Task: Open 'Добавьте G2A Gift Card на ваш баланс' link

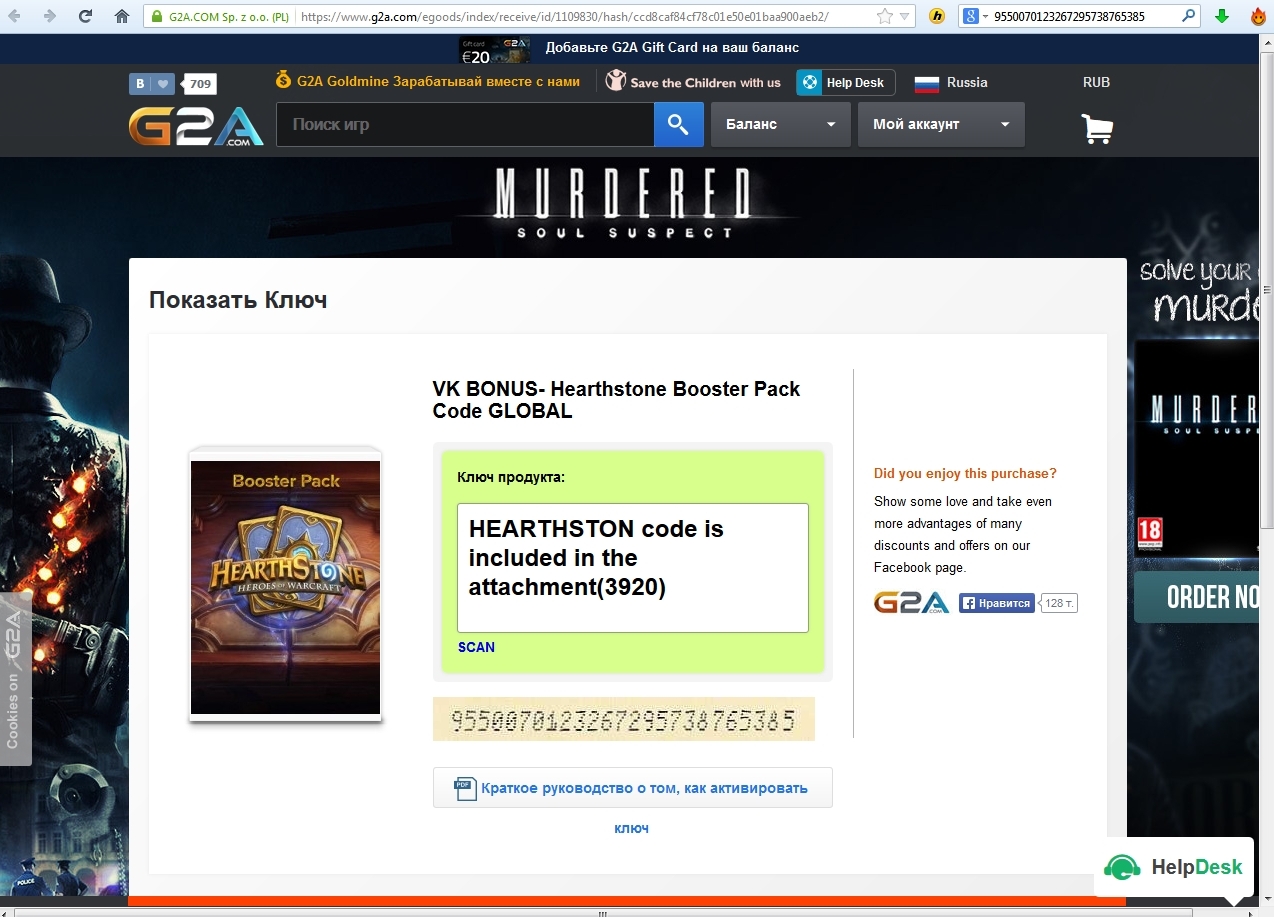Action: coord(672,48)
